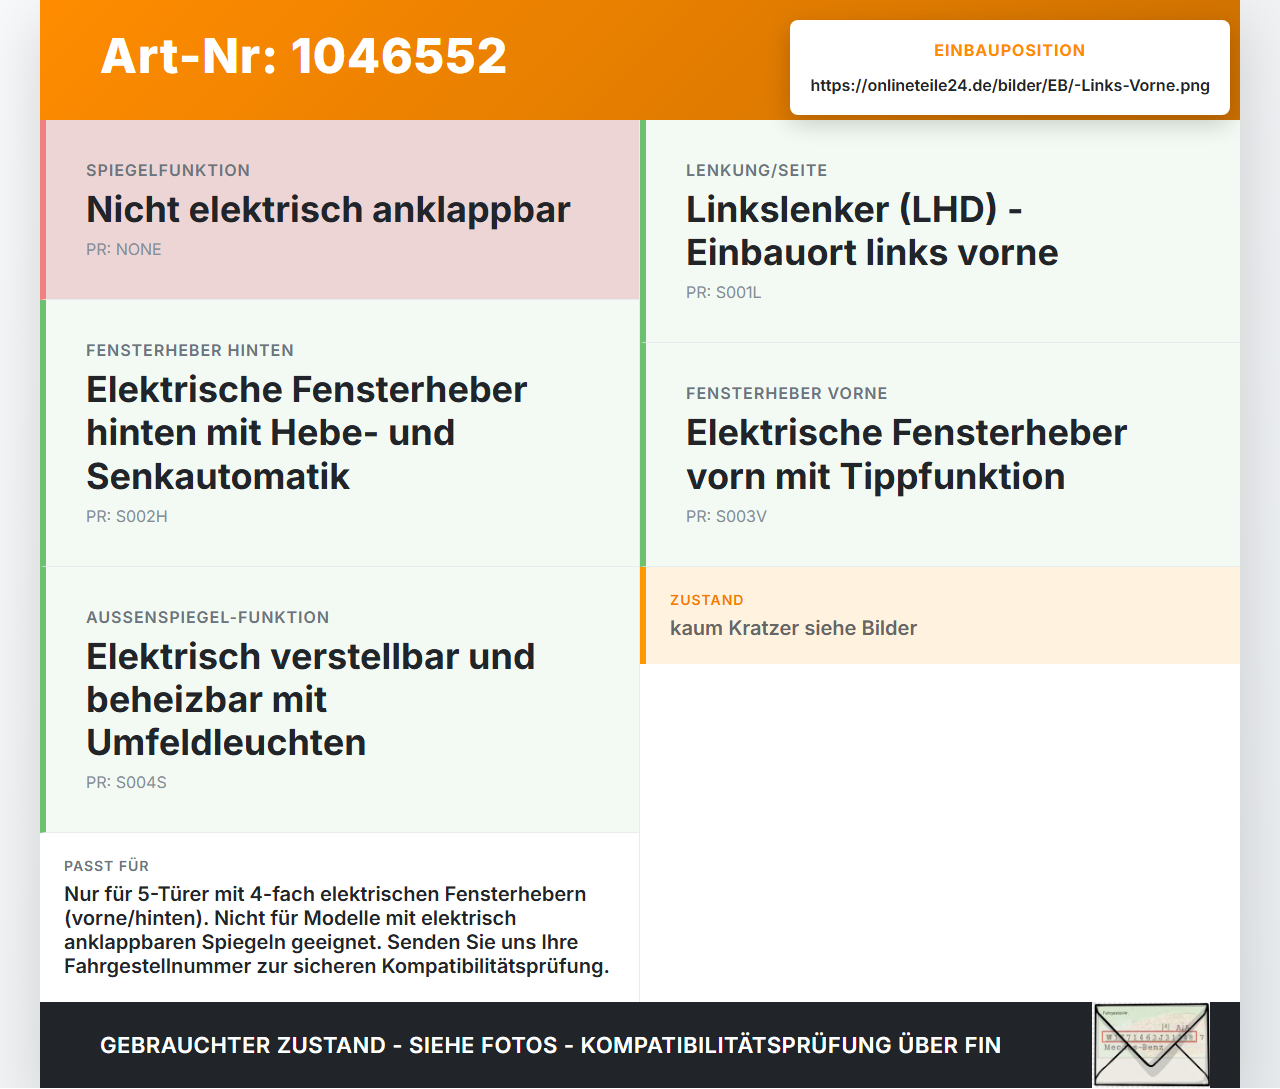Click the SPIEGELFUNKTION label
The image size is (1280, 1089).
coord(168,170)
